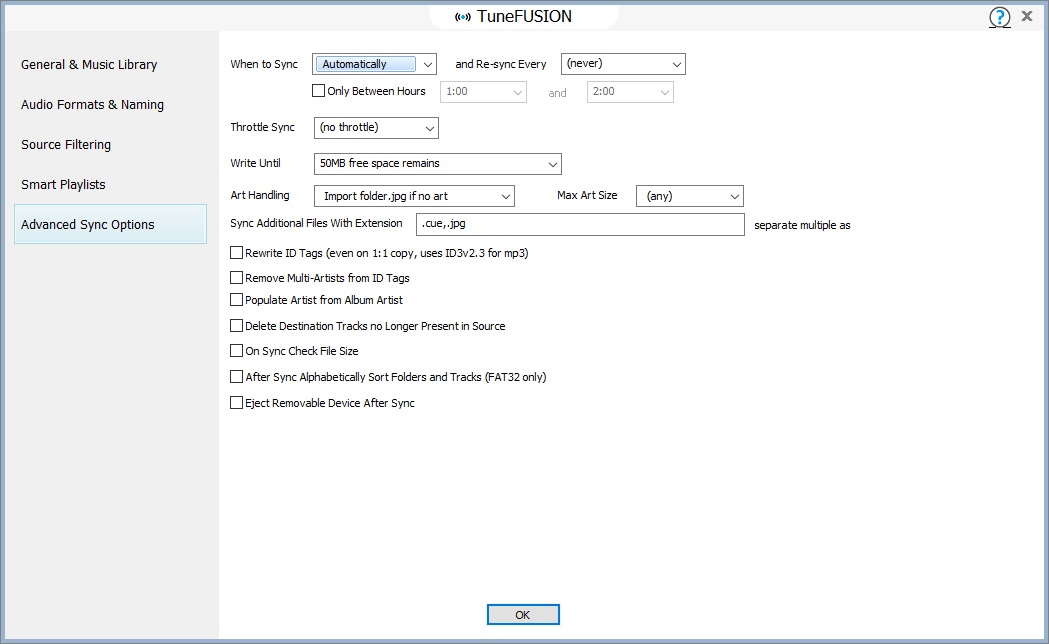
Task: Close the TuneFUSION settings window
Action: click(x=1027, y=17)
